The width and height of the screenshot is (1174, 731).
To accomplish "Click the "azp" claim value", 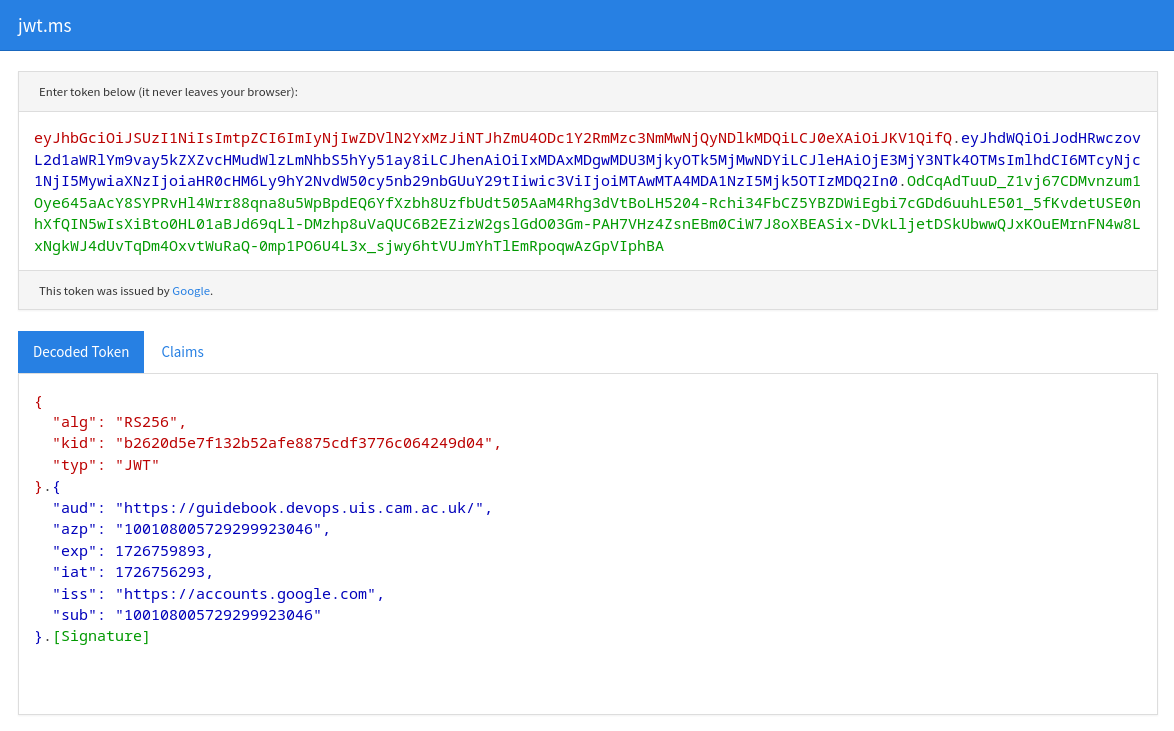I will point(220,529).
